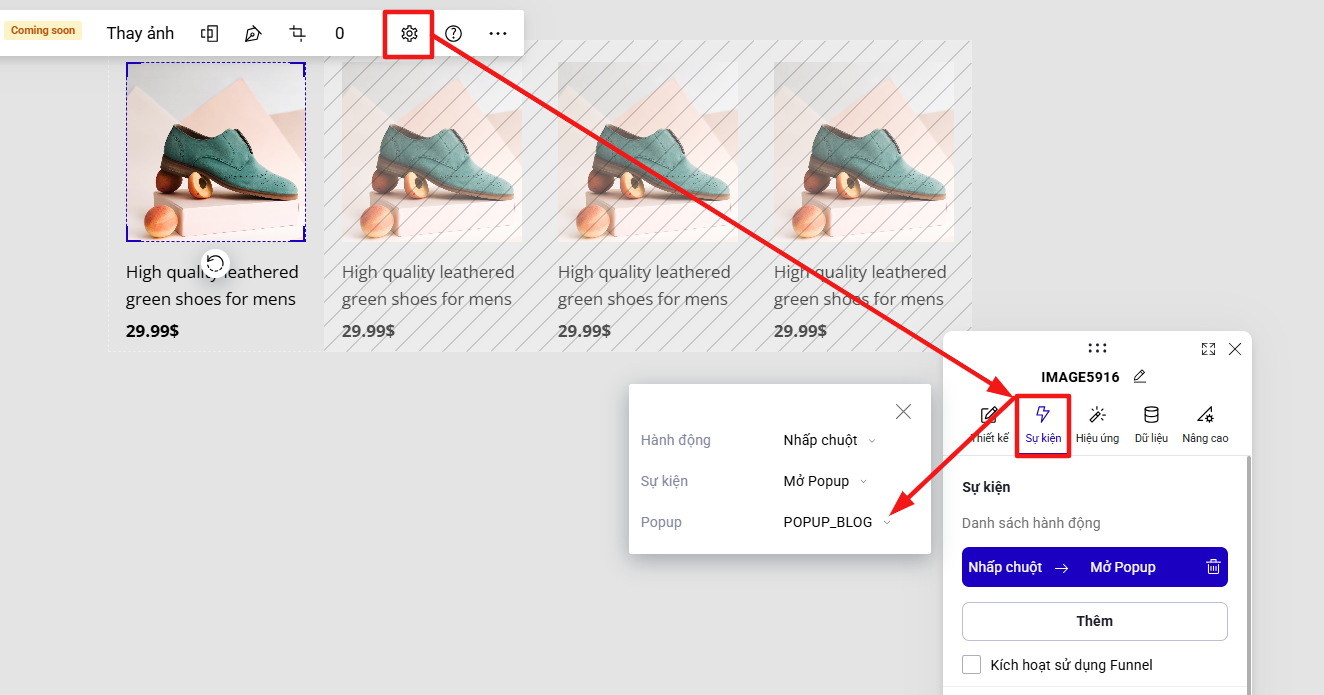Click the rotate handle below selected image
The width and height of the screenshot is (1324, 695).
(x=214, y=263)
